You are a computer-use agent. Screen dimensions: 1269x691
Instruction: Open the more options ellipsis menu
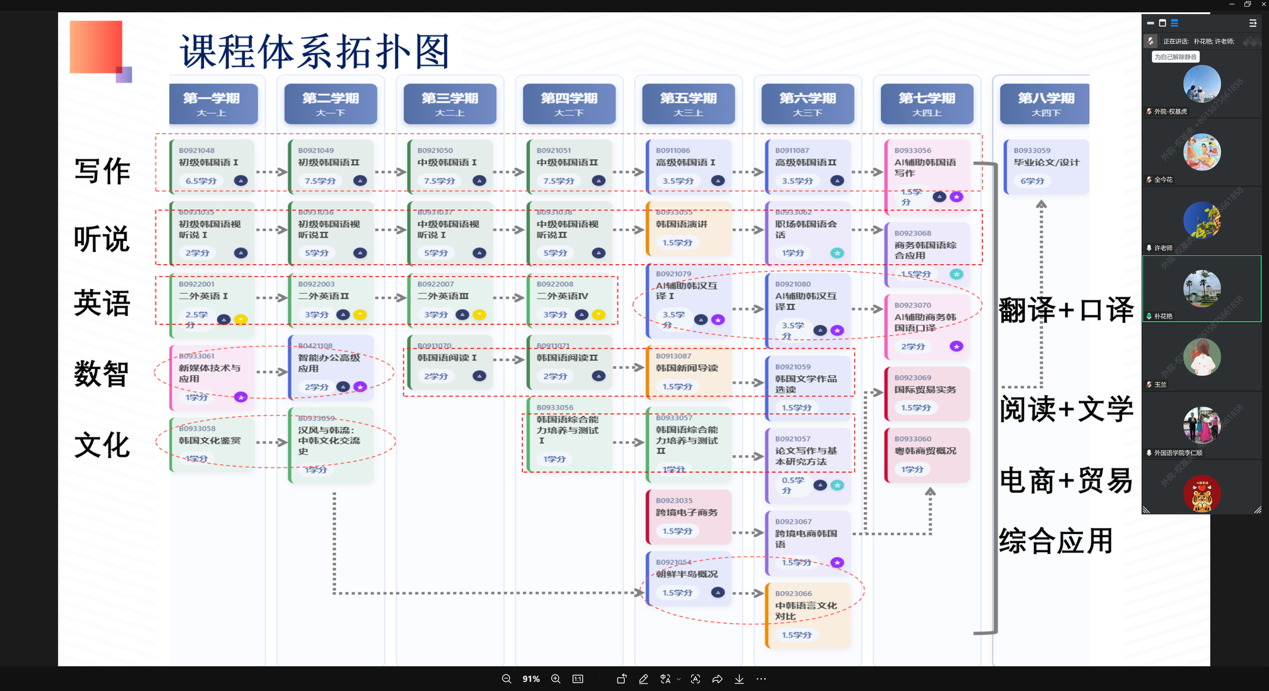point(761,679)
